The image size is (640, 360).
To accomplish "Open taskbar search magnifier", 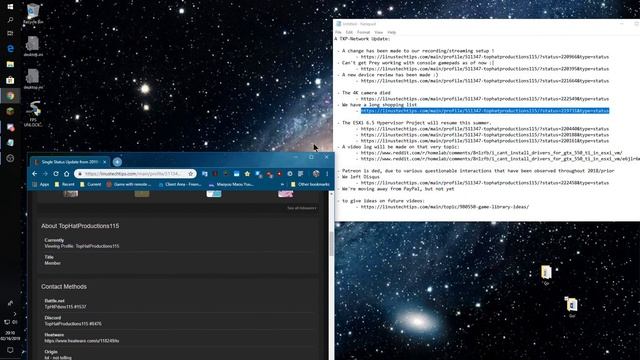I will (x=10, y=20).
